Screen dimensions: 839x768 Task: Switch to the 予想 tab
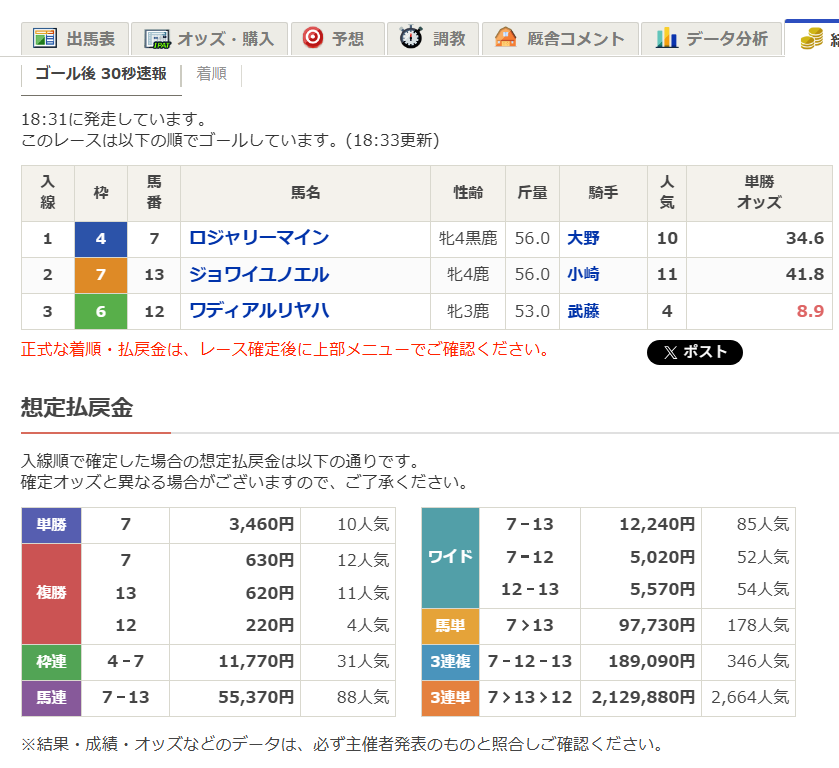coord(338,39)
